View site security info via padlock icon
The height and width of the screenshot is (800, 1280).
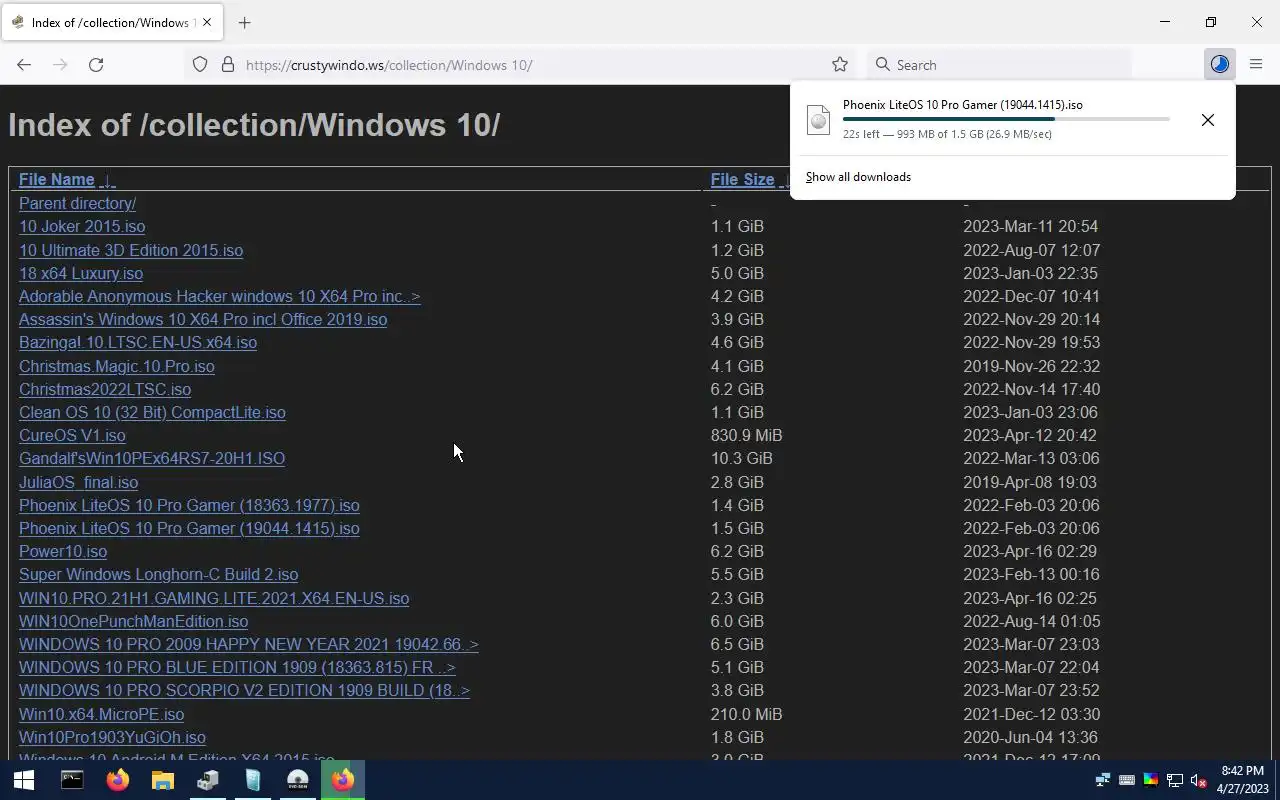pyautogui.click(x=228, y=64)
